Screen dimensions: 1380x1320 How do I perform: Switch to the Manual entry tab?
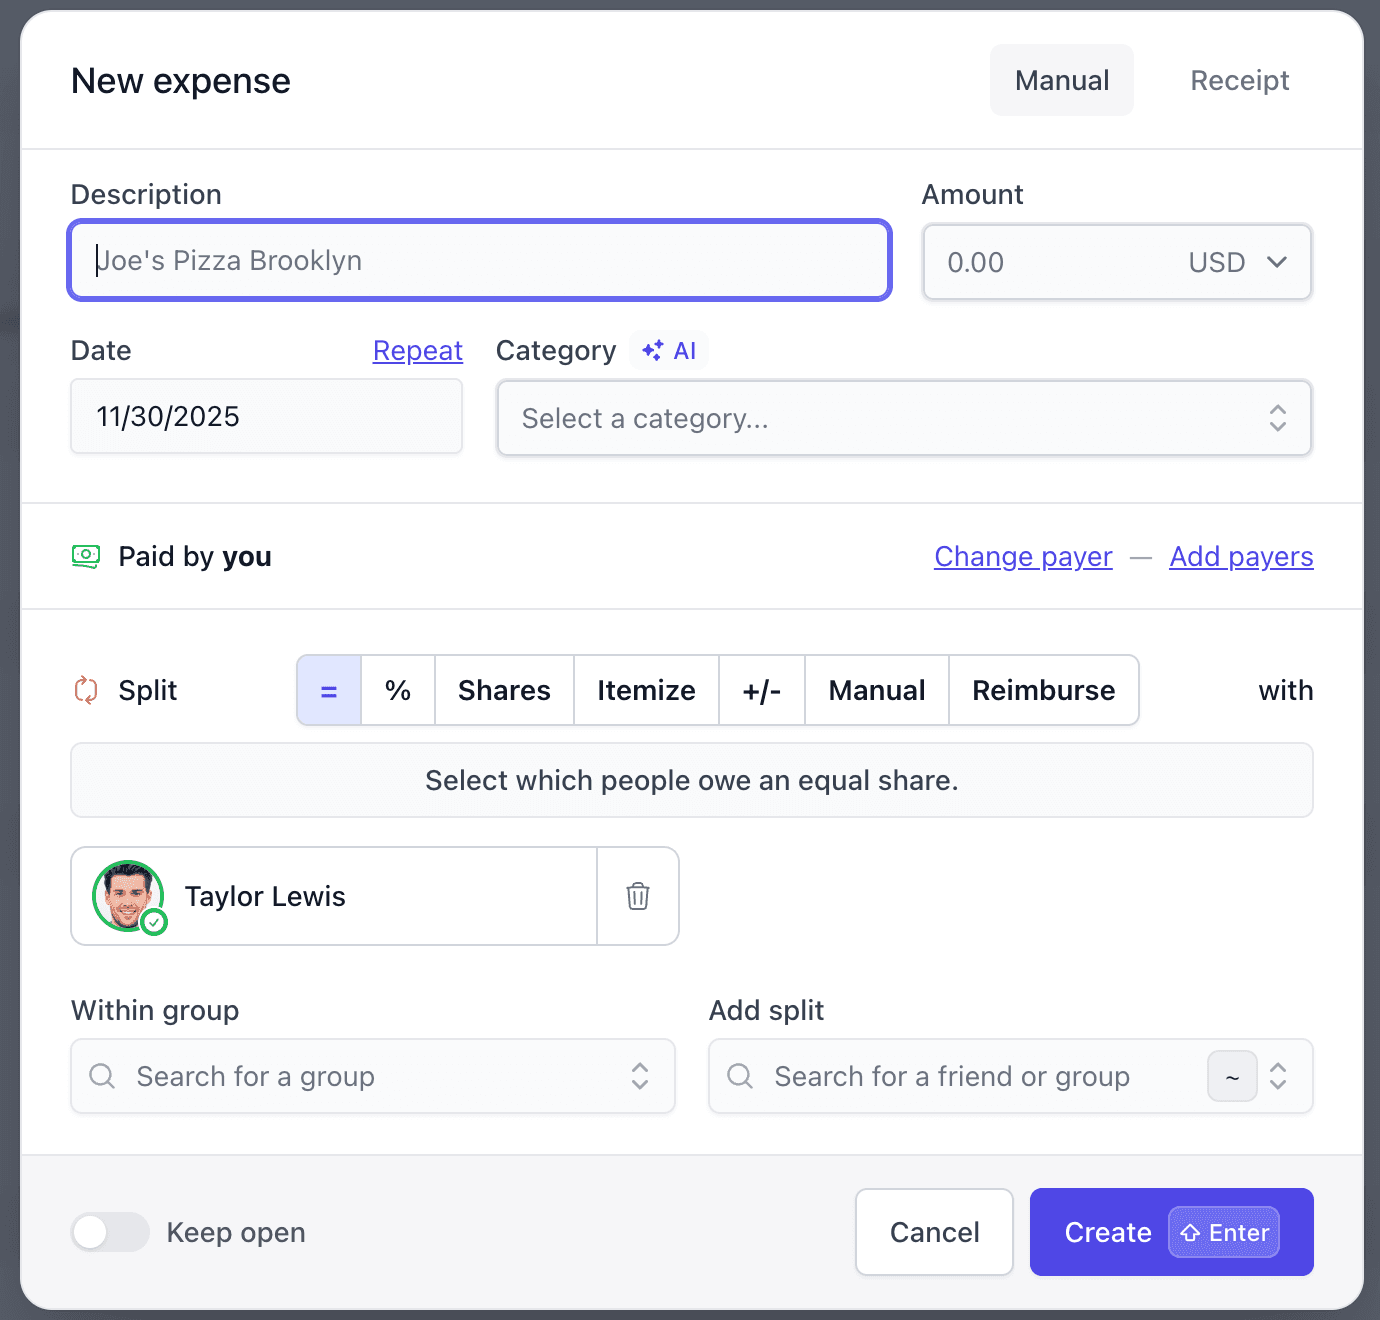coord(1061,80)
